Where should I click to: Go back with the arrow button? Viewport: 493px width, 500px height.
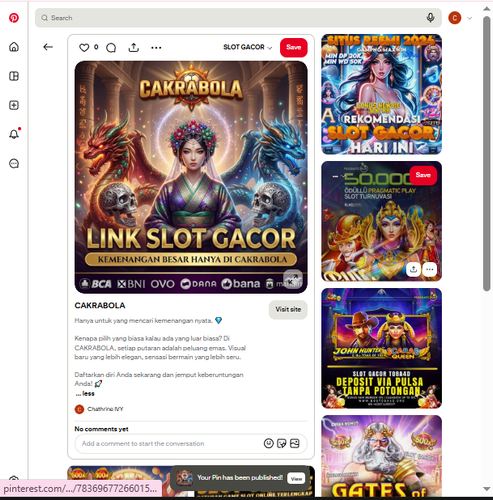(48, 47)
